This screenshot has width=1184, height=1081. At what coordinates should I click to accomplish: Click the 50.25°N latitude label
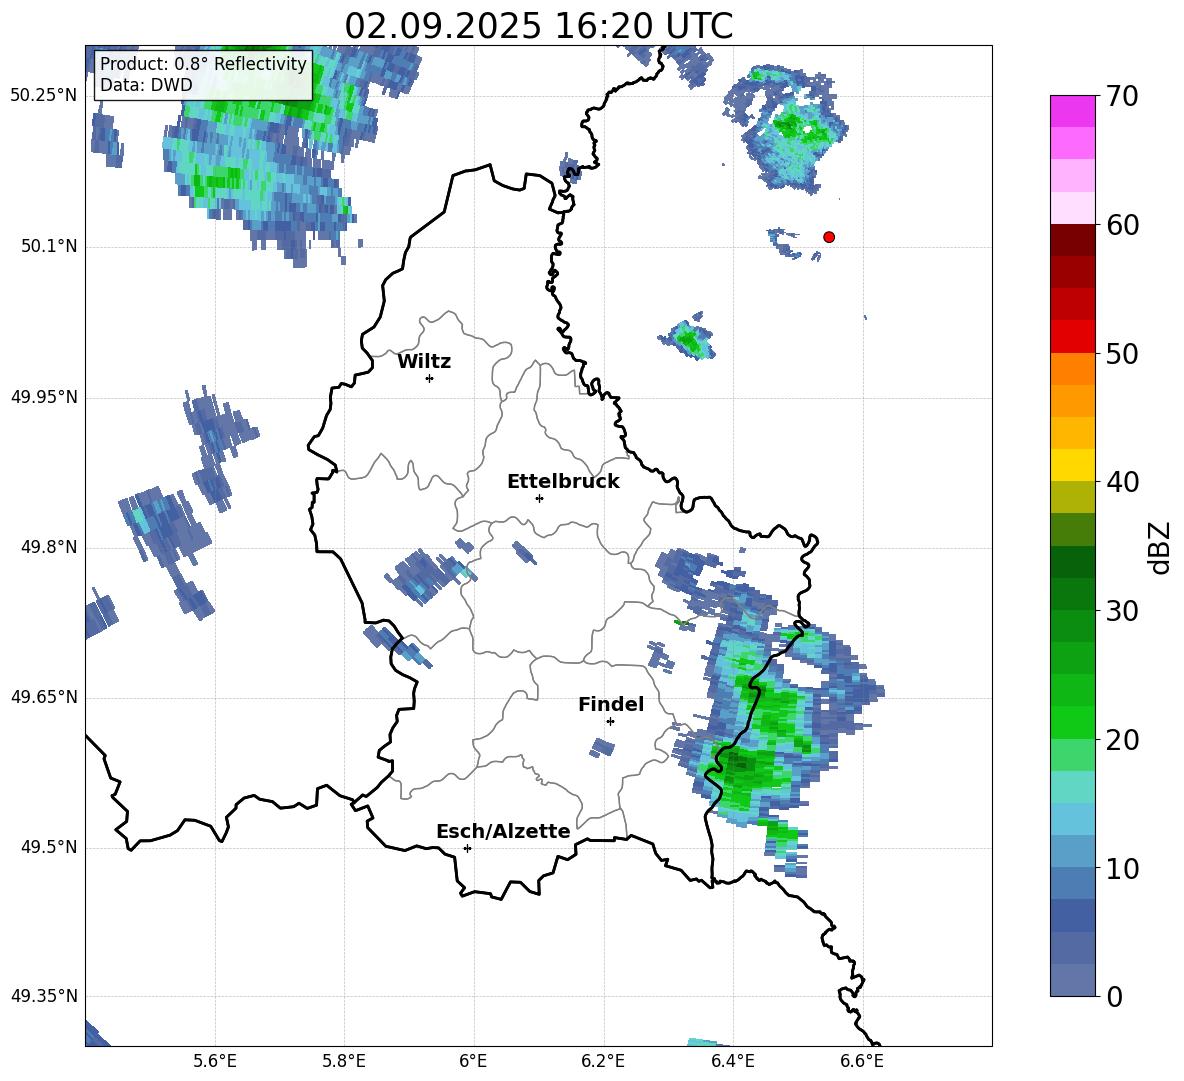tap(44, 96)
